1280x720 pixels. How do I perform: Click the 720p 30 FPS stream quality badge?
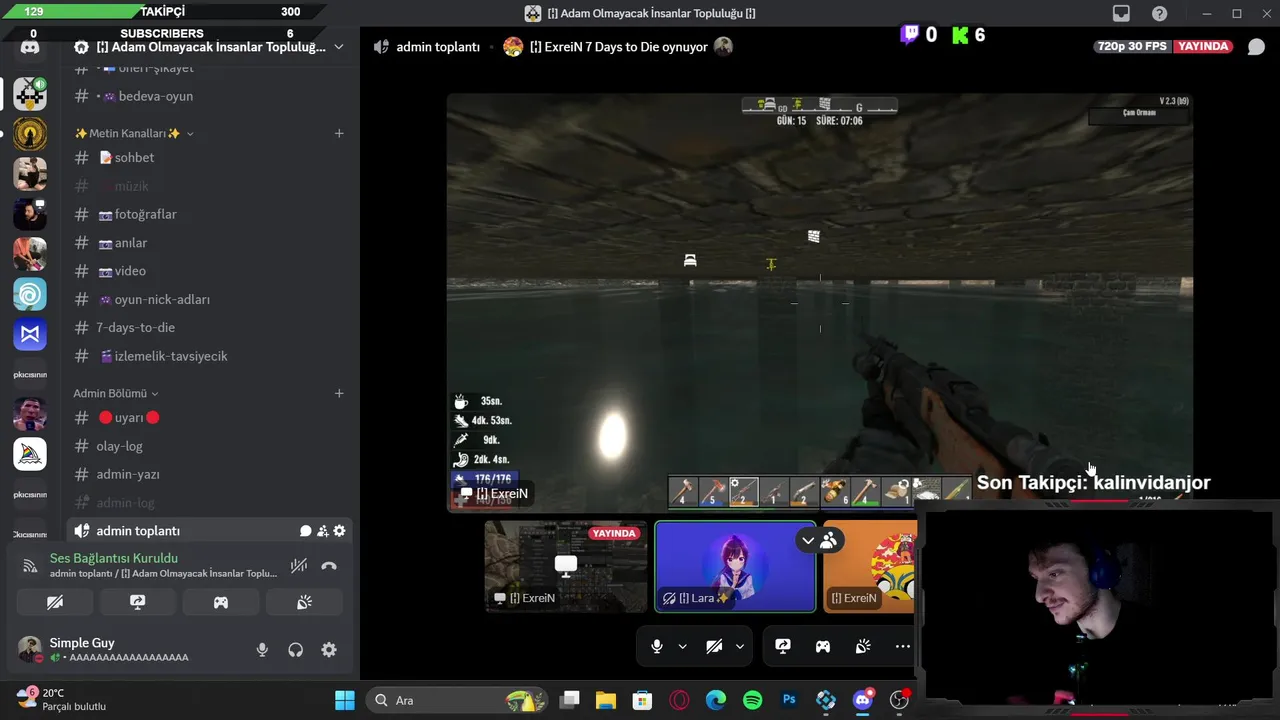point(1134,47)
